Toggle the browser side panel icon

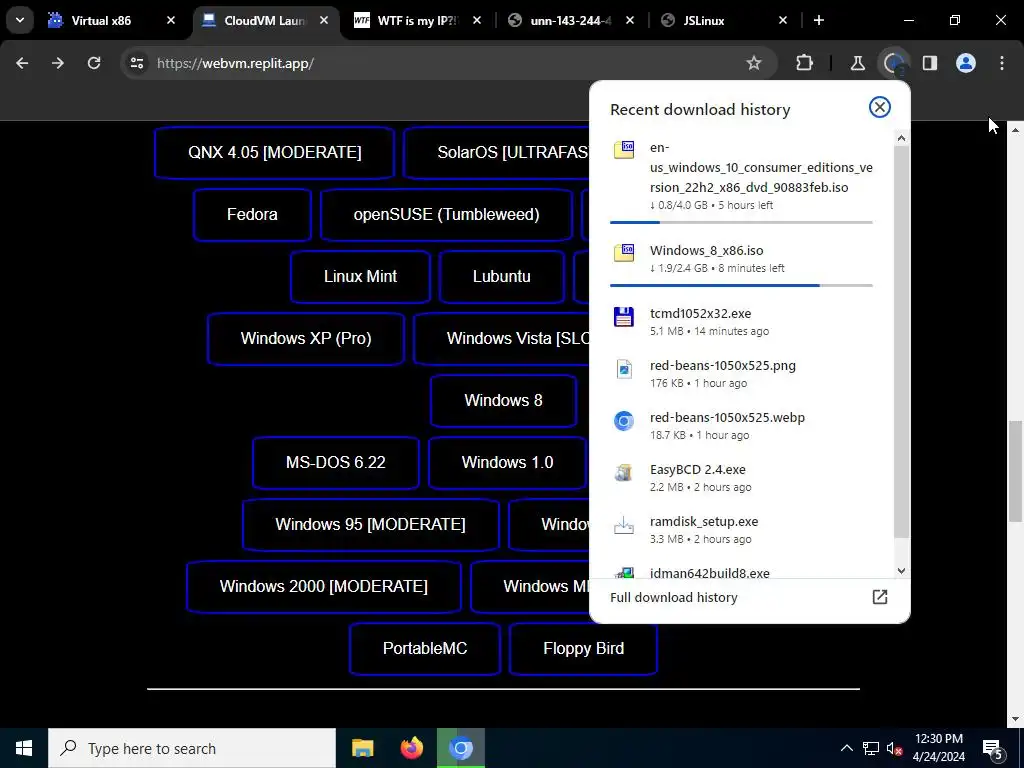(x=930, y=63)
